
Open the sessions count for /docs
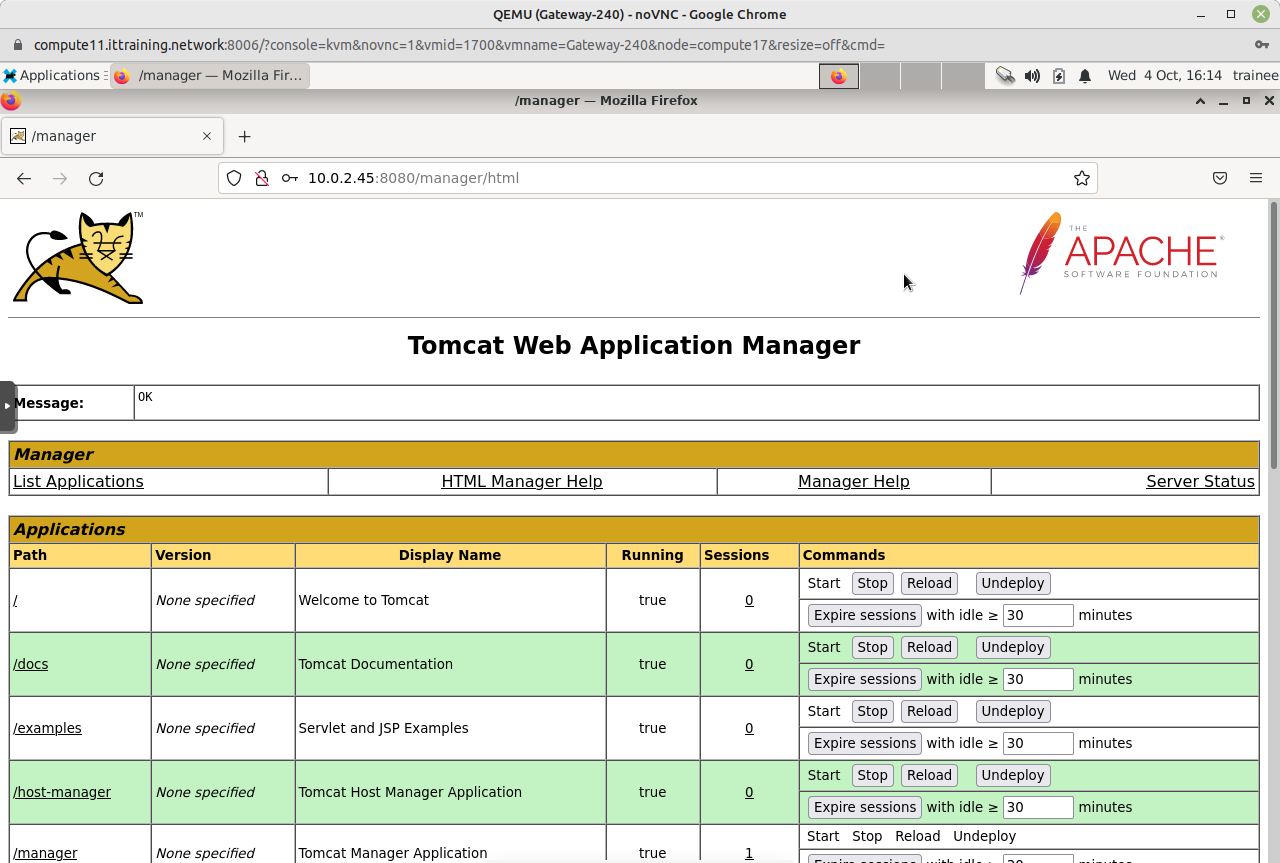click(749, 664)
